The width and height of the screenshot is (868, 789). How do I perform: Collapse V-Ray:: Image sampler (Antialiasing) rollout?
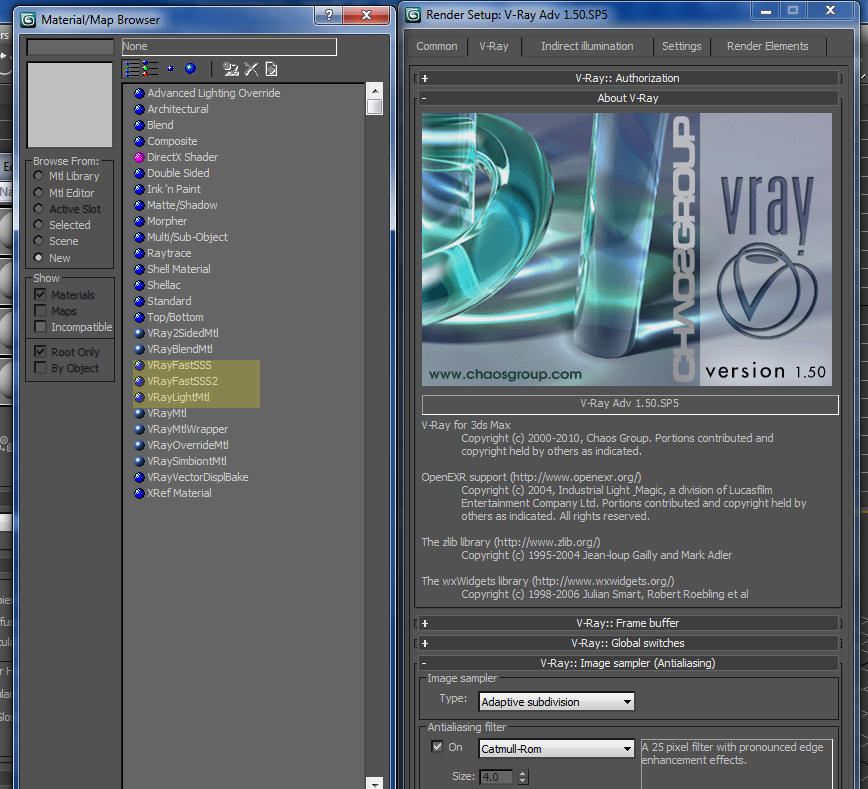(628, 663)
